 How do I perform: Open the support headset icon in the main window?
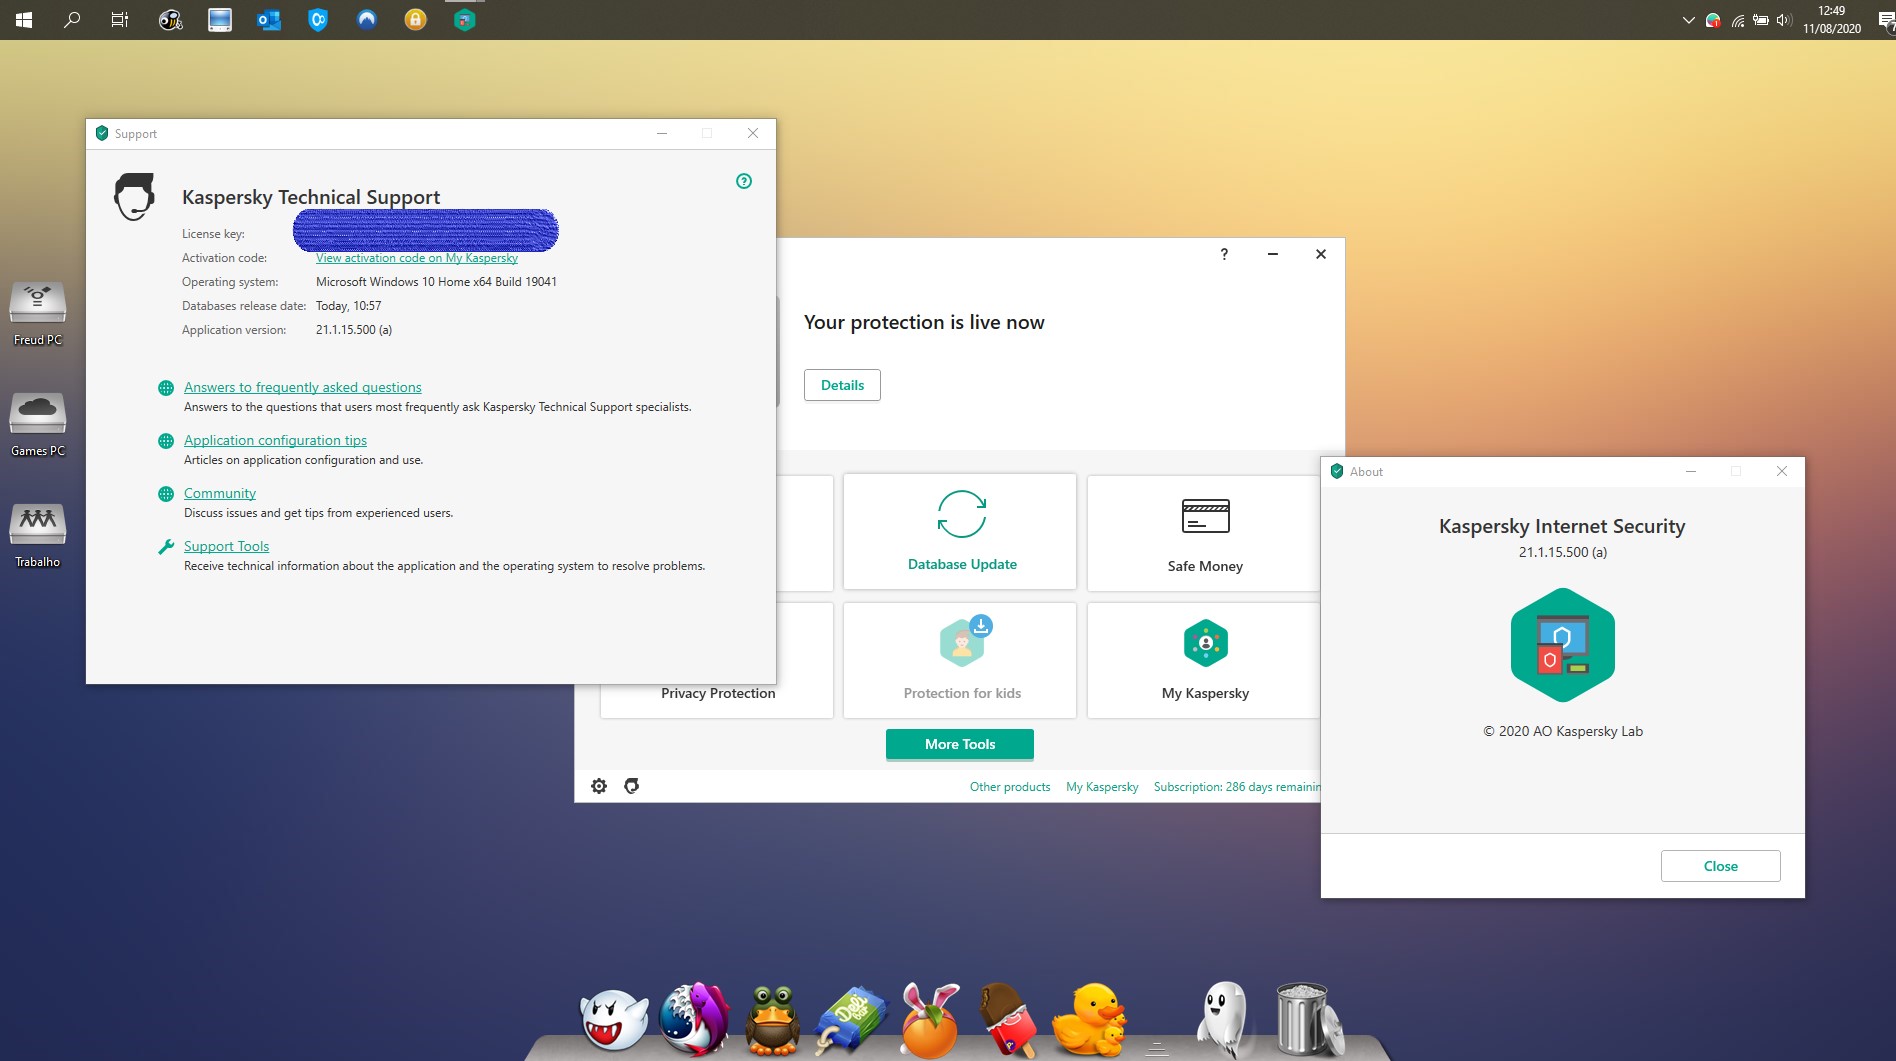(x=632, y=786)
